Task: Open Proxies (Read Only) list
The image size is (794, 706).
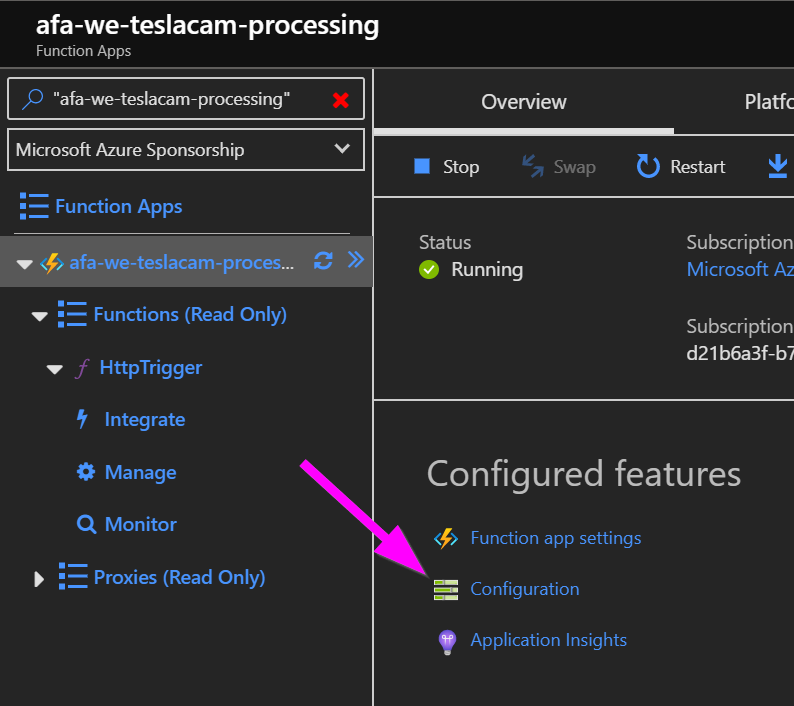Action: [x=179, y=577]
